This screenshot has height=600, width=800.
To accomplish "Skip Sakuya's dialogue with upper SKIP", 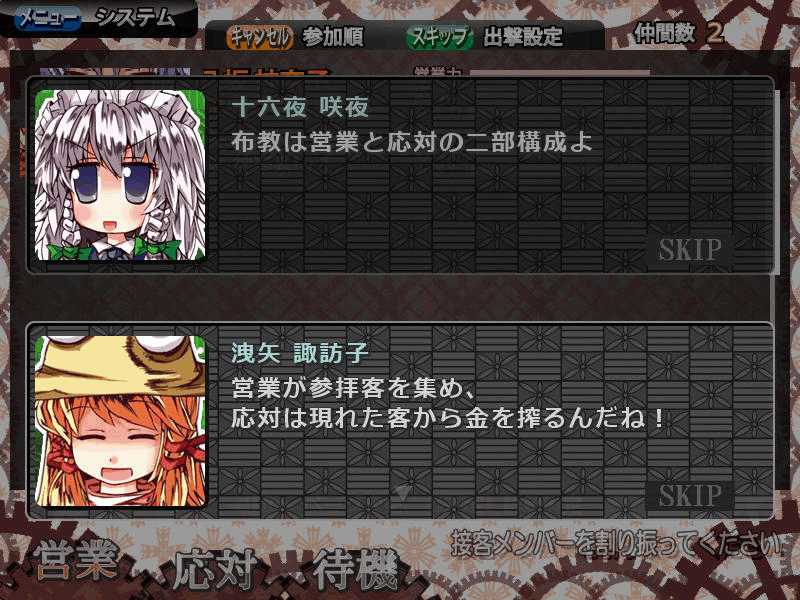I will (689, 249).
